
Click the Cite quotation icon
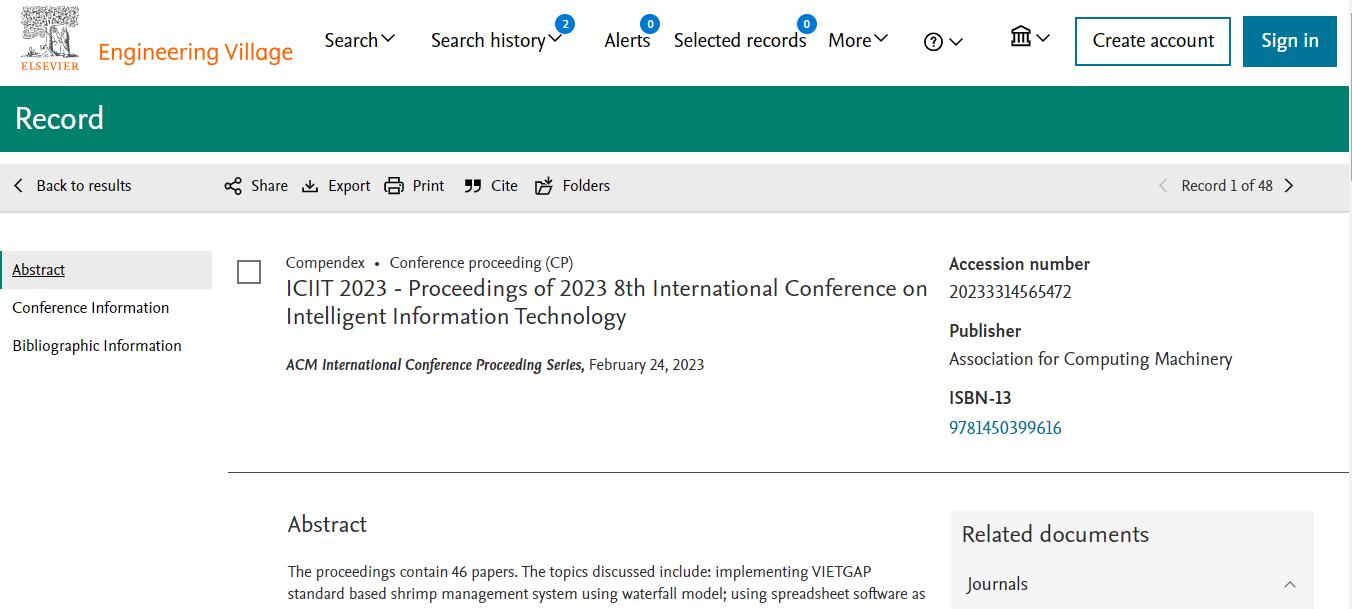pyautogui.click(x=473, y=186)
